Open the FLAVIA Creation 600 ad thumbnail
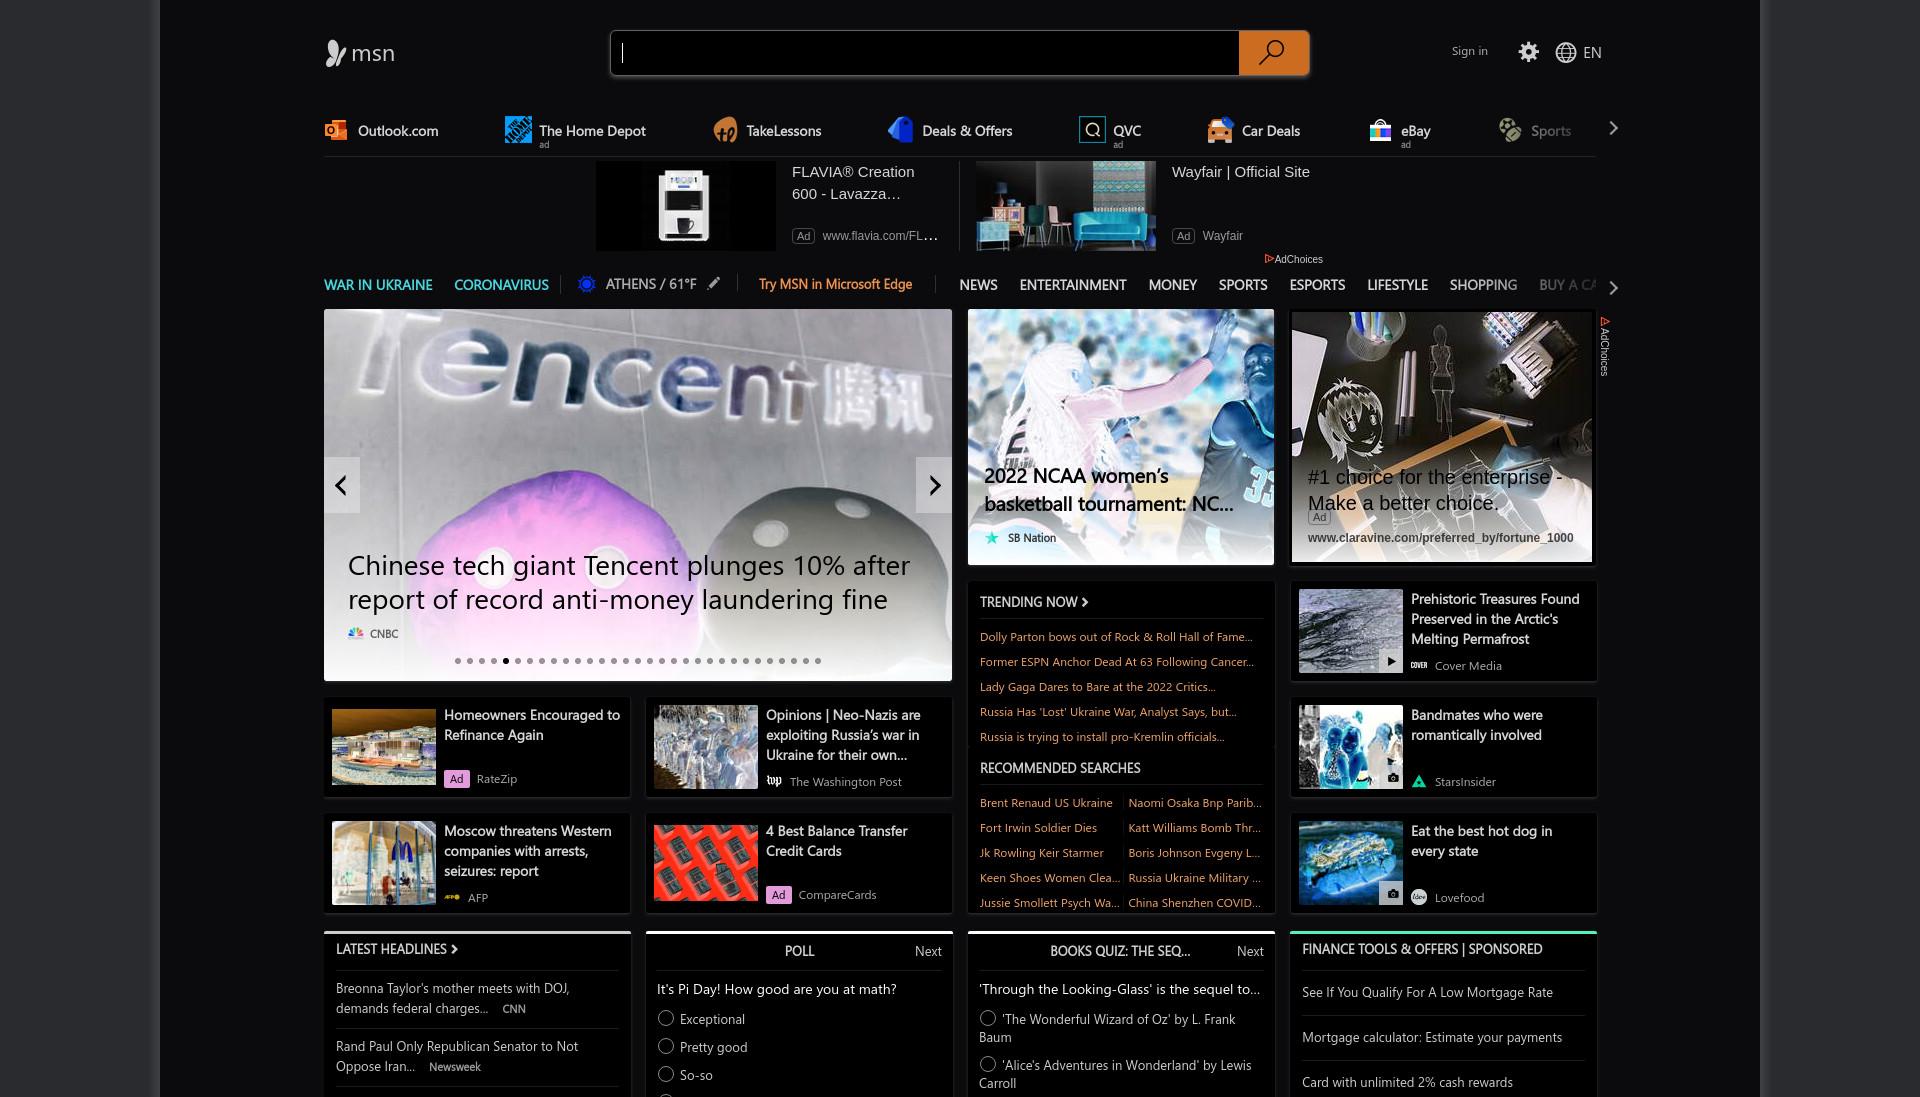 [x=685, y=206]
